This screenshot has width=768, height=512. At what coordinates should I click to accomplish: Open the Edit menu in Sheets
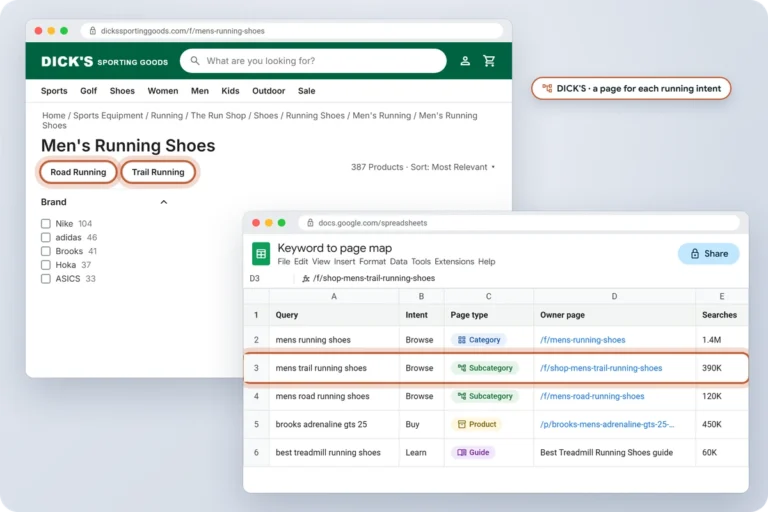tap(301, 262)
